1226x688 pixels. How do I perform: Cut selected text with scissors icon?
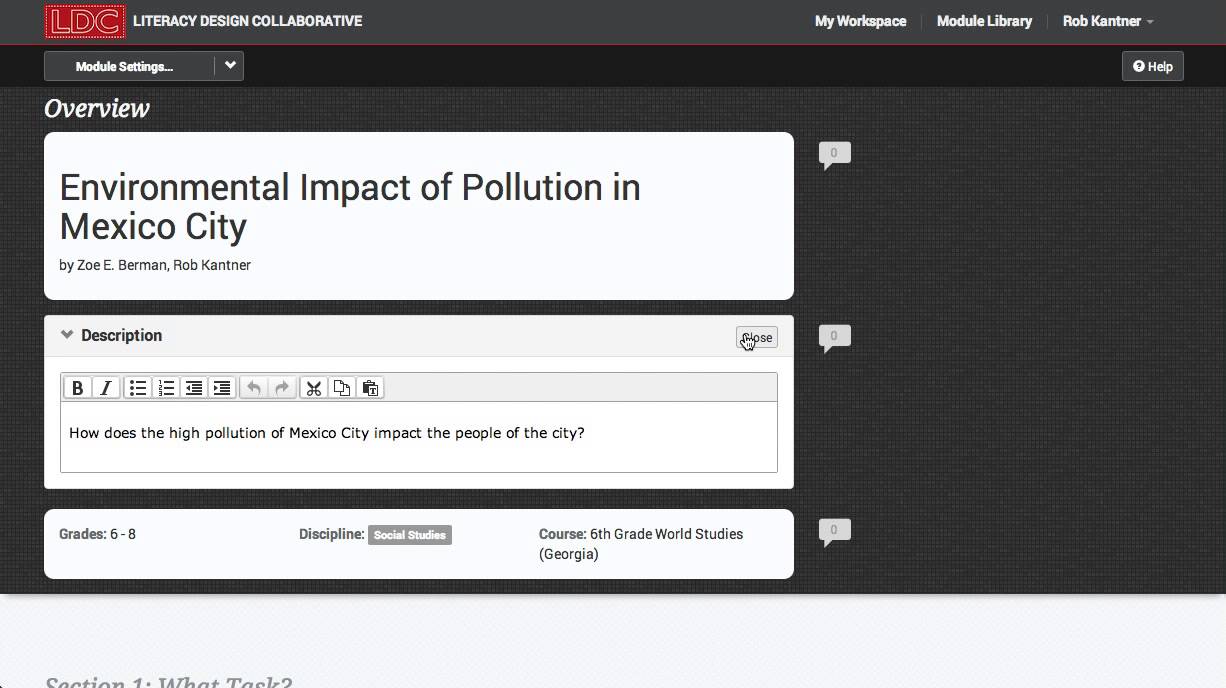coord(314,388)
